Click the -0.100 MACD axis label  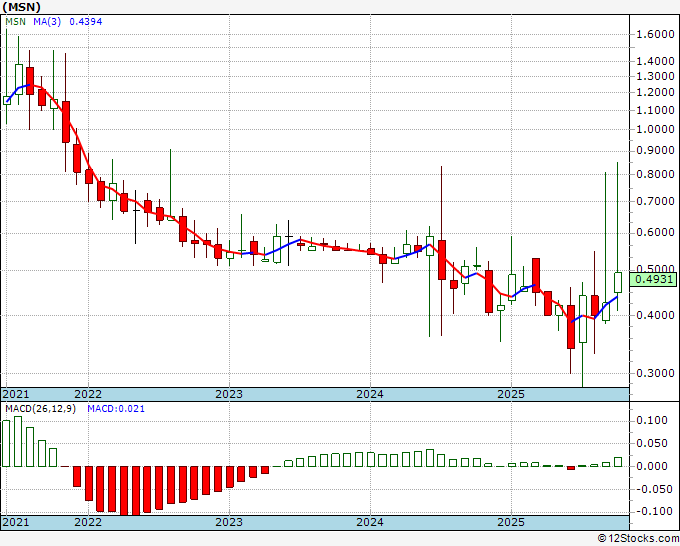tap(652, 511)
